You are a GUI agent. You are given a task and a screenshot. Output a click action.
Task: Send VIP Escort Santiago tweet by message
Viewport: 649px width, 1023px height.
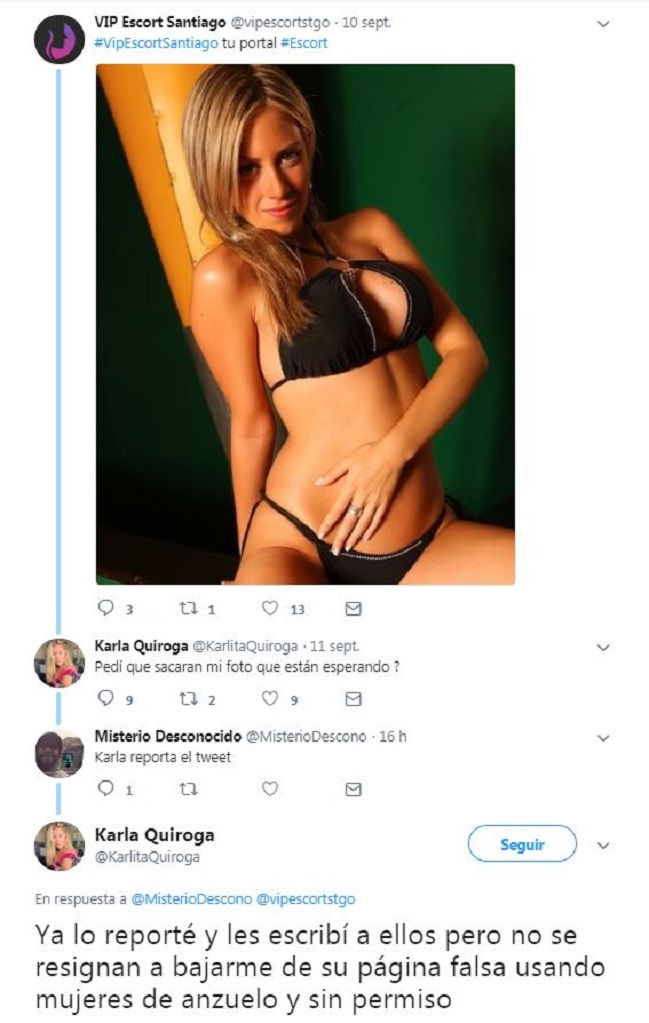click(352, 608)
